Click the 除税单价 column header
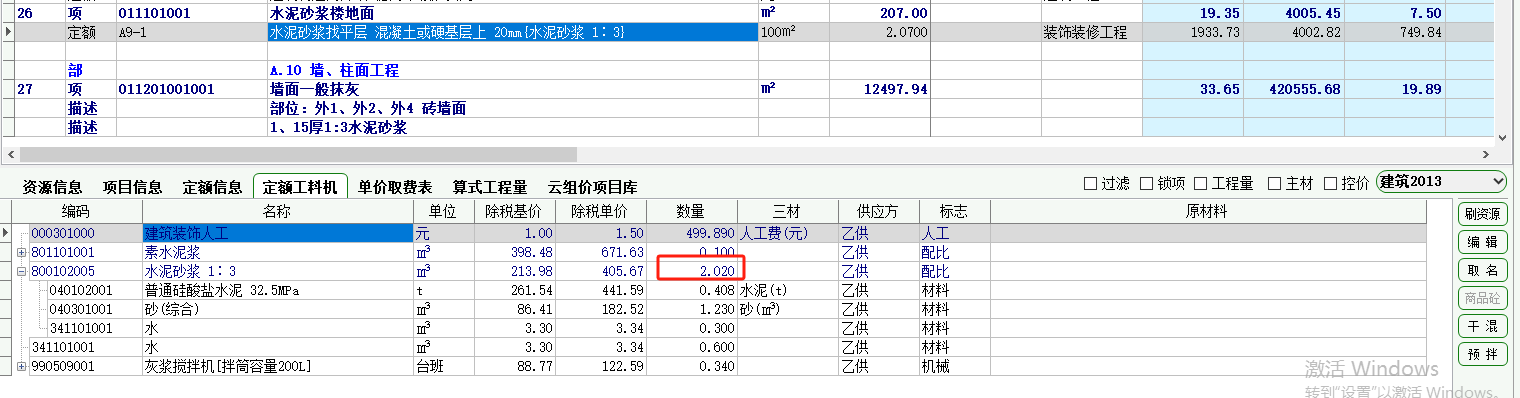 (x=604, y=212)
